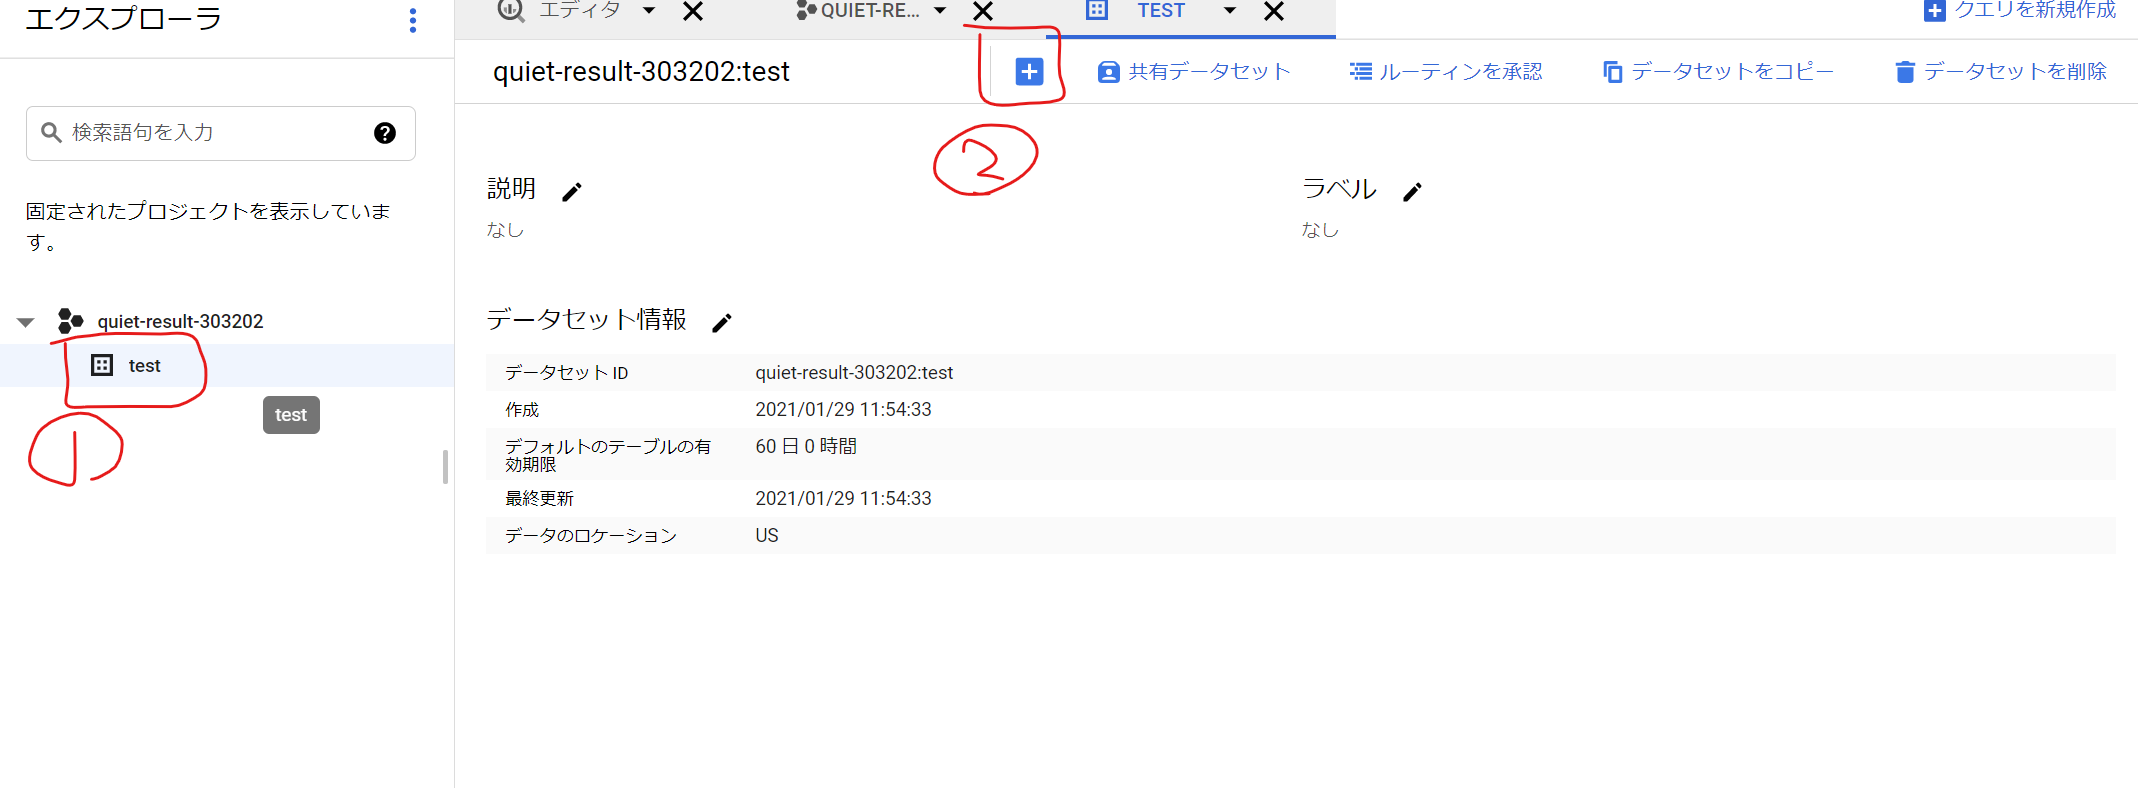Click the データセットをコピー button
The height and width of the screenshot is (788, 2138).
1718,72
